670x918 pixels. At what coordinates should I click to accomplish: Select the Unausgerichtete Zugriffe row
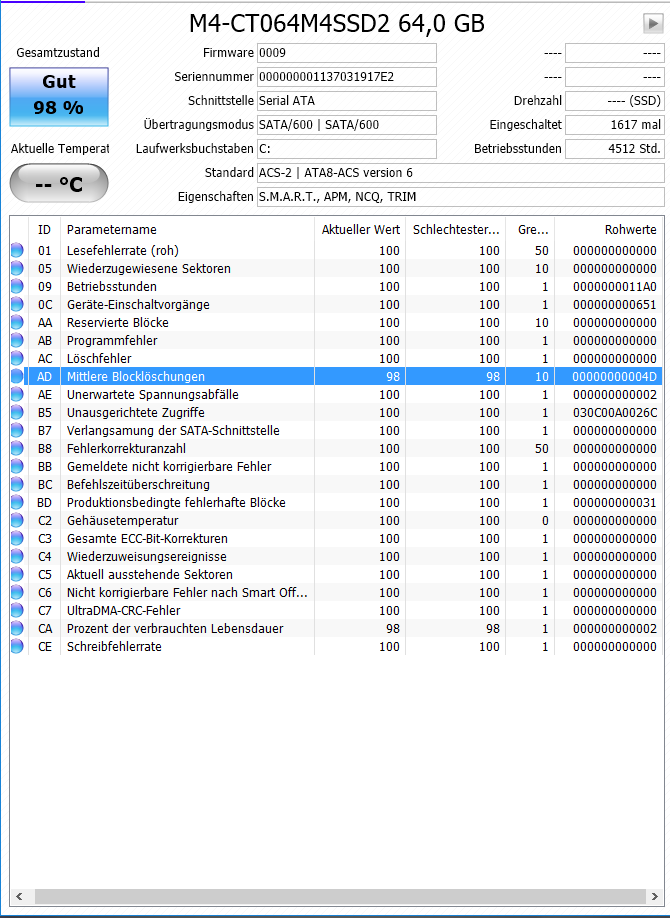click(336, 413)
